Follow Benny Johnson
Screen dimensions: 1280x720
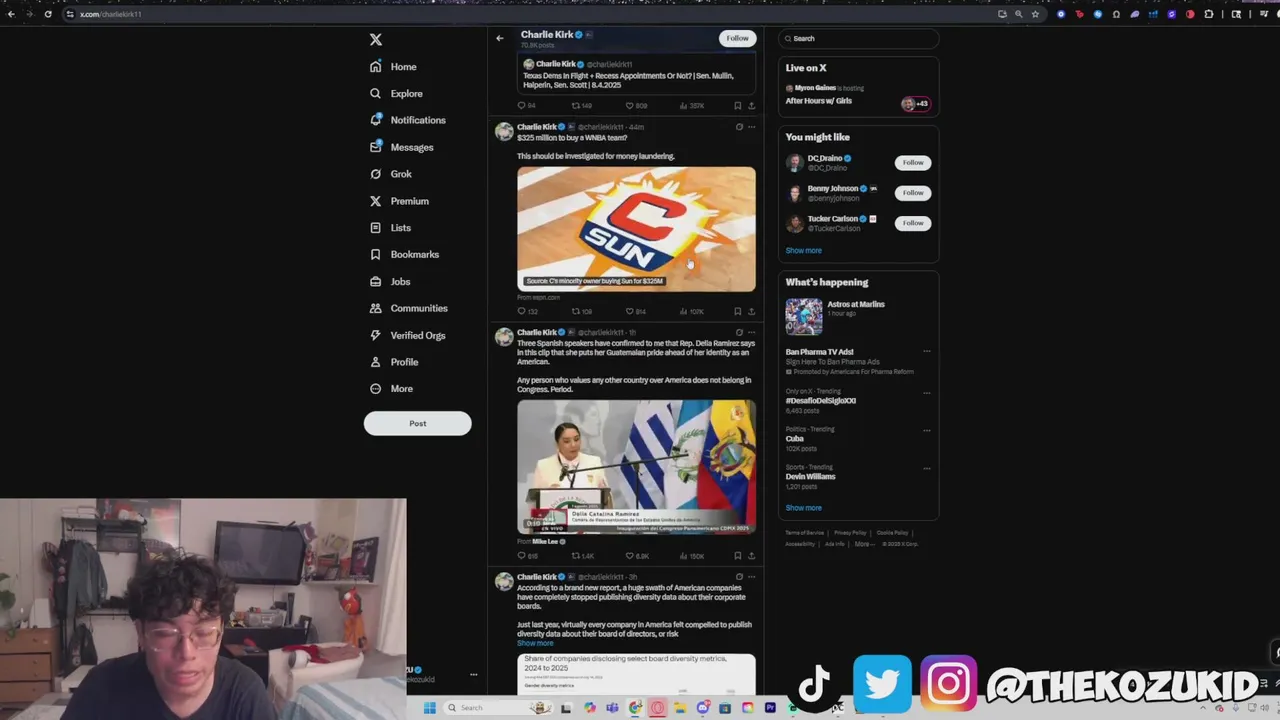click(913, 192)
